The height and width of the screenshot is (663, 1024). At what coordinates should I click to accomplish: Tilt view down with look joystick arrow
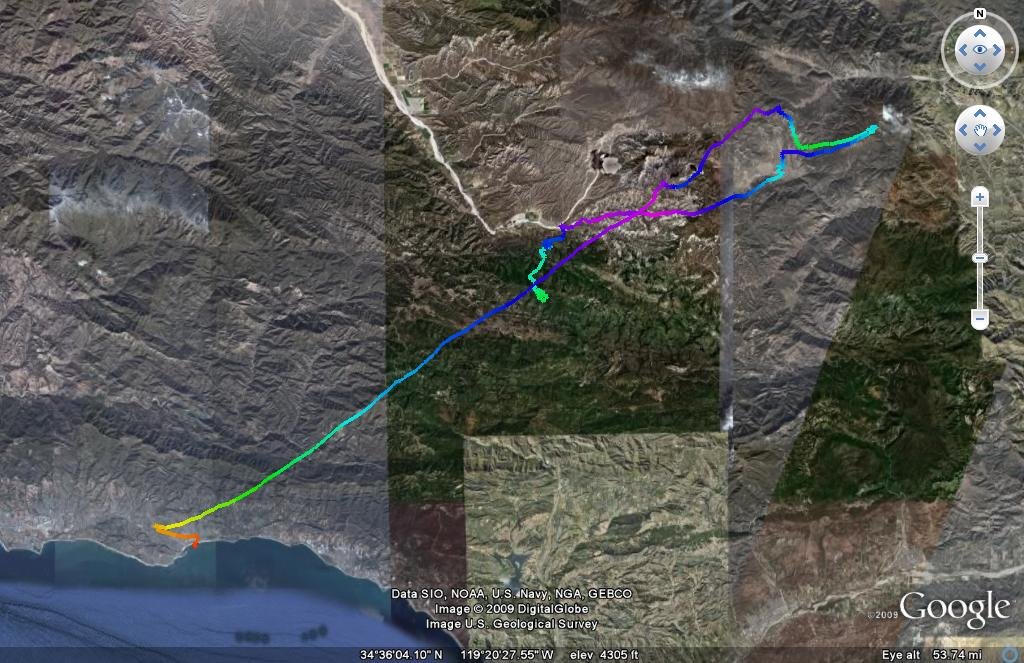pyautogui.click(x=980, y=67)
